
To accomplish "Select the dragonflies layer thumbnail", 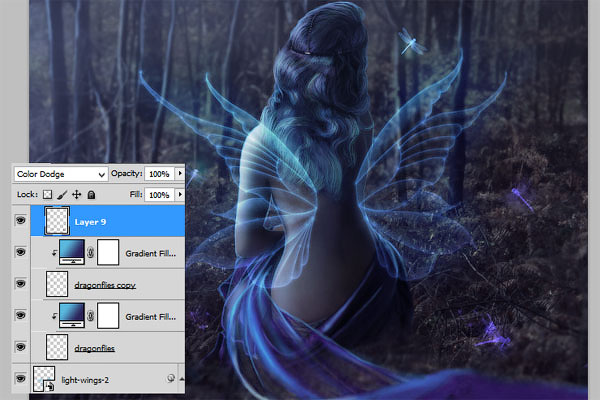I will click(x=57, y=347).
